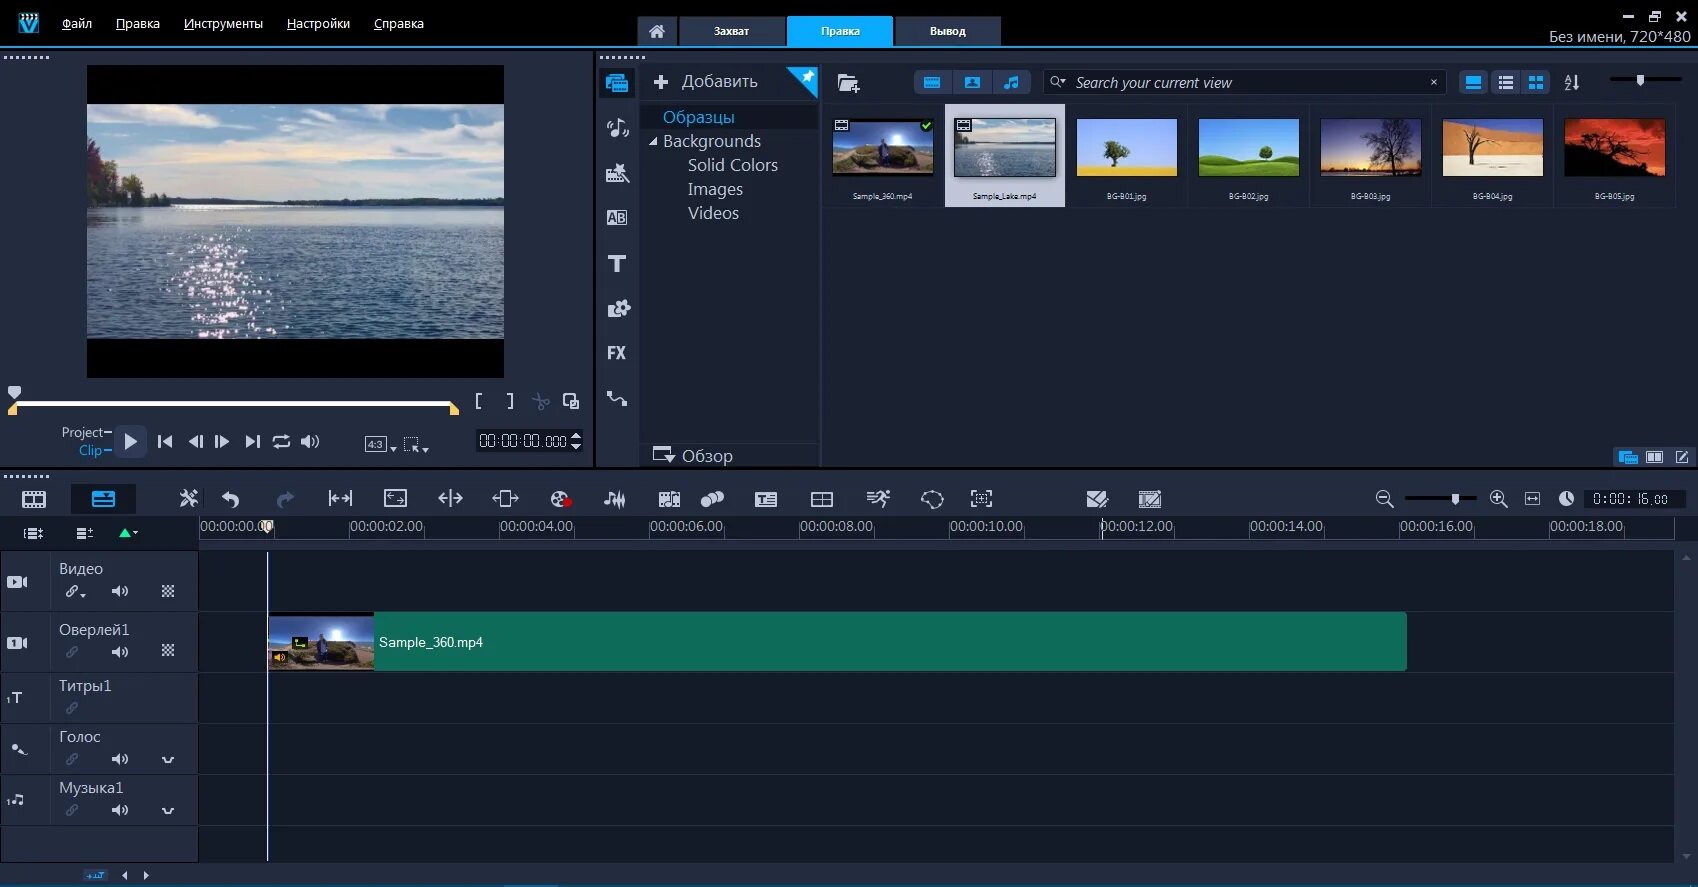Click the Play button in preview

tap(130, 441)
